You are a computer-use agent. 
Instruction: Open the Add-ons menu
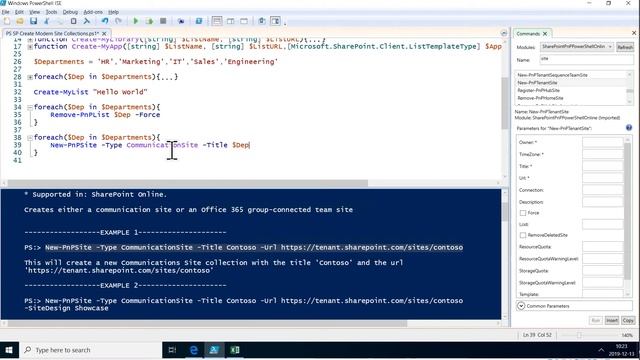coord(93,12)
